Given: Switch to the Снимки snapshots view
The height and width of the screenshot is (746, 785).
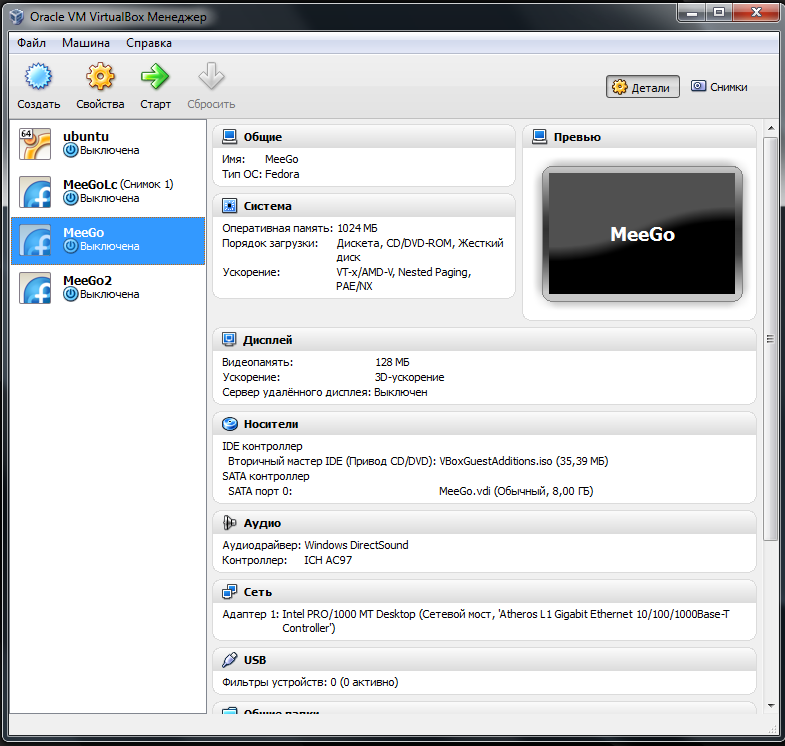Looking at the screenshot, I should tap(719, 87).
